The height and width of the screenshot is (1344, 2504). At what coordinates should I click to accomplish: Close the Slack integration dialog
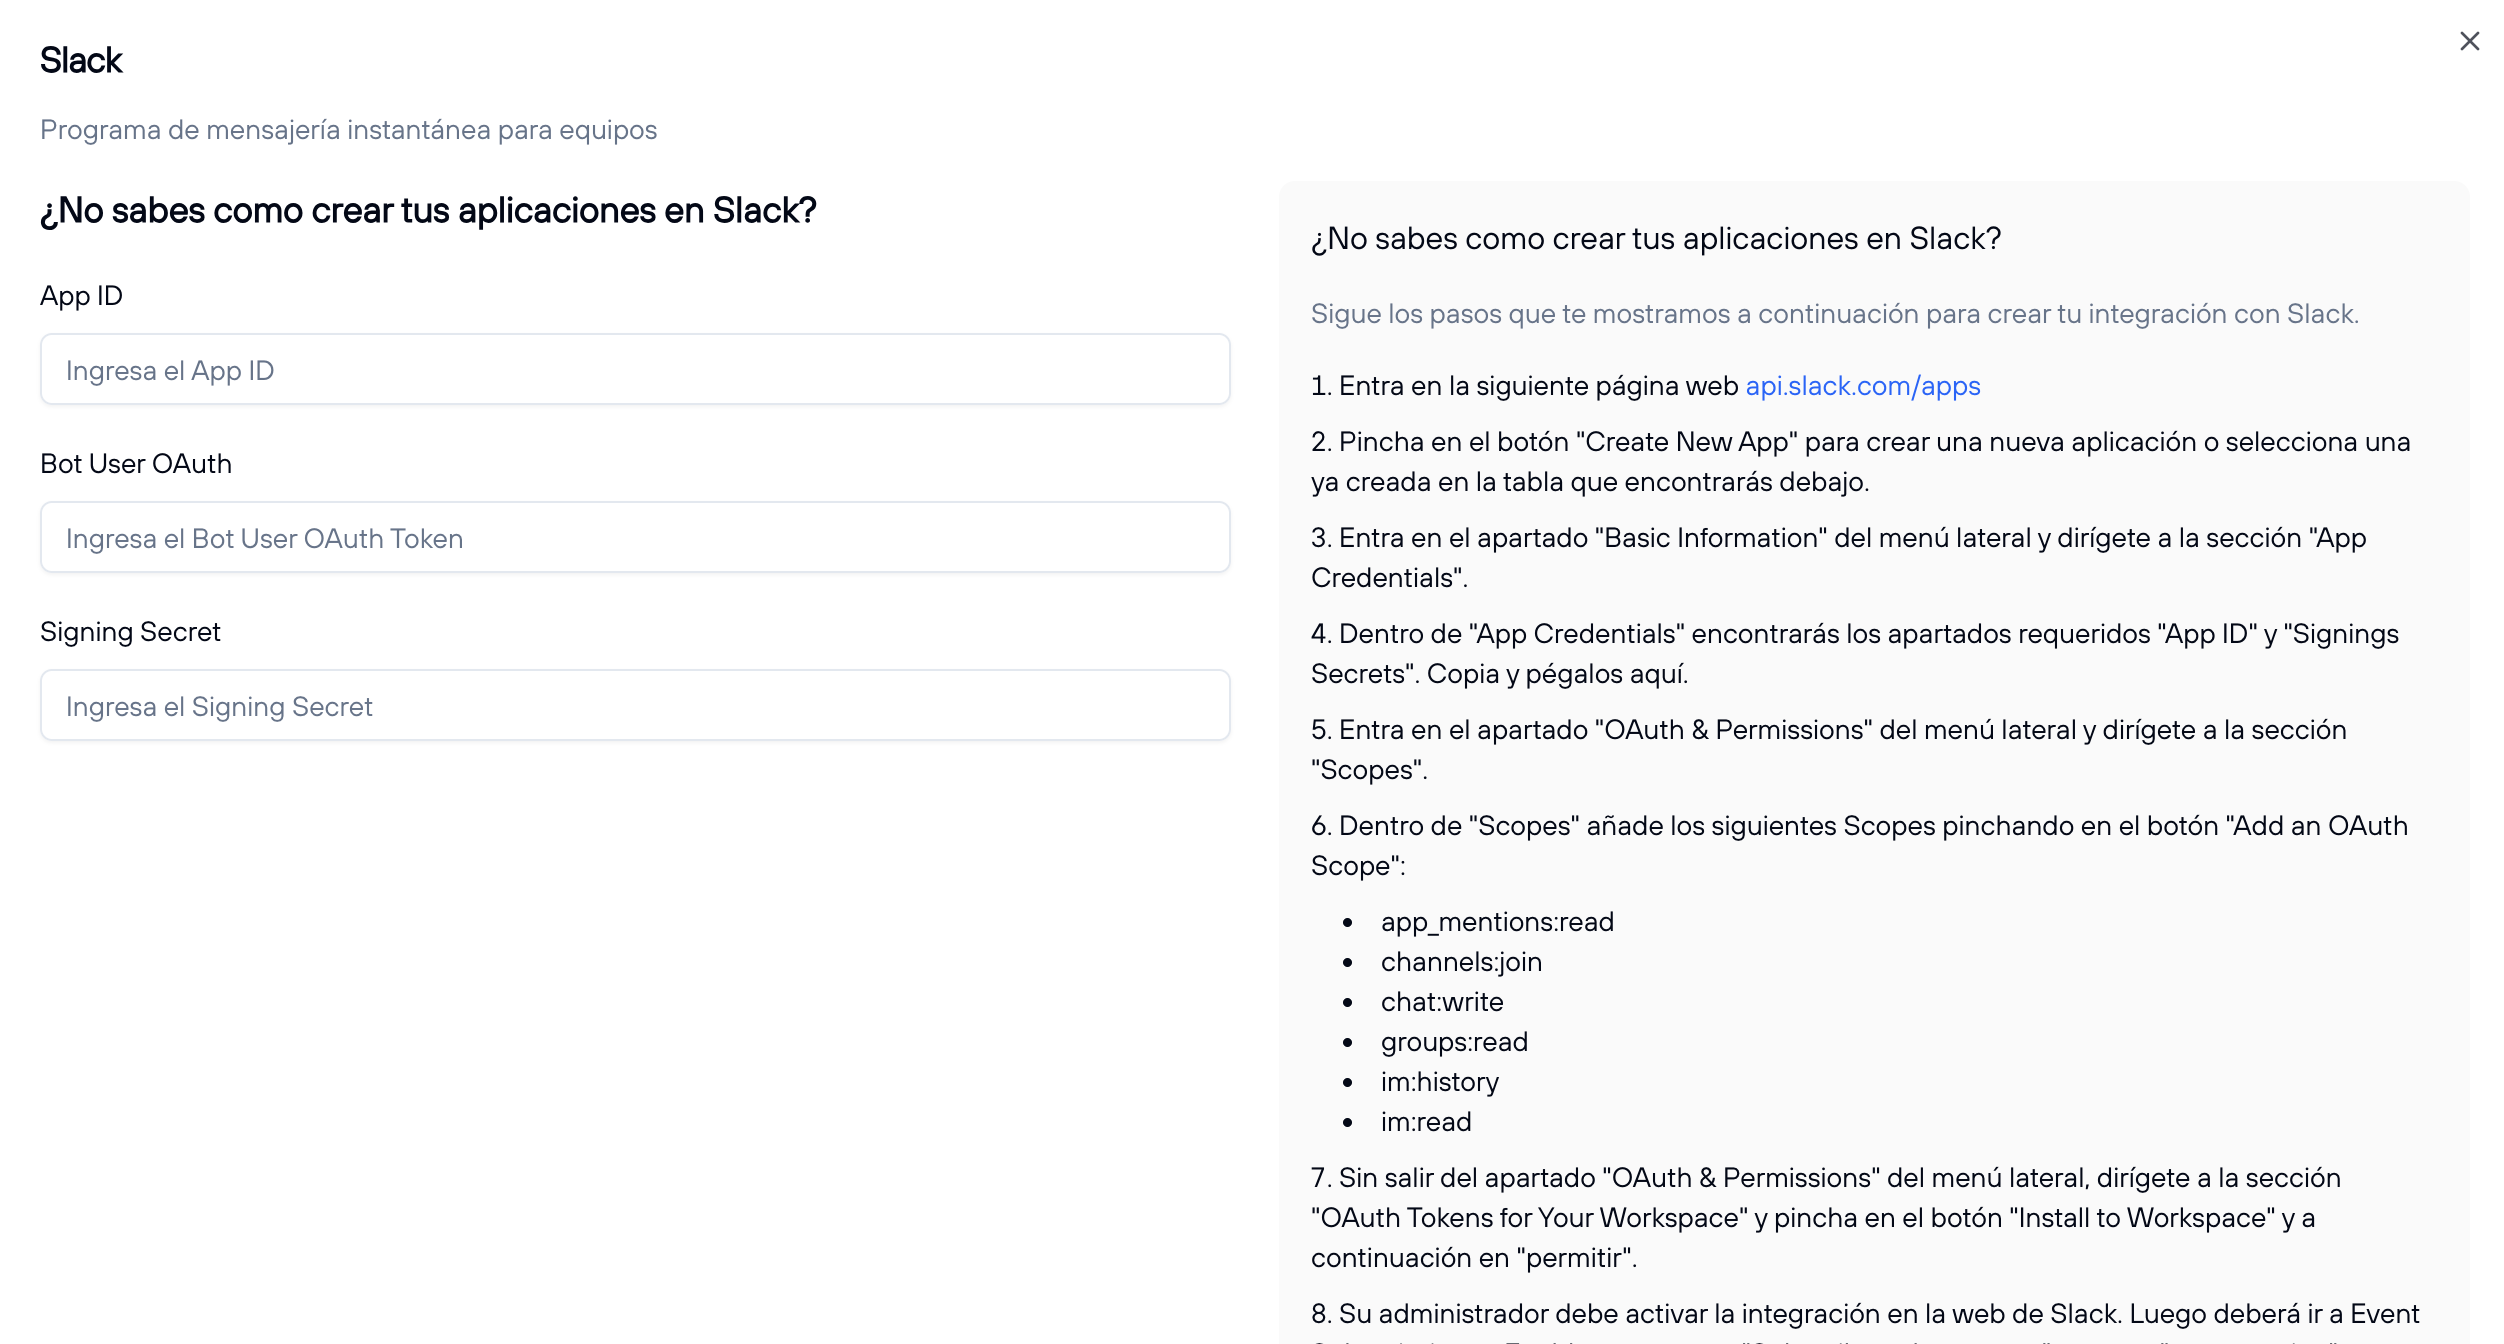click(x=2470, y=41)
